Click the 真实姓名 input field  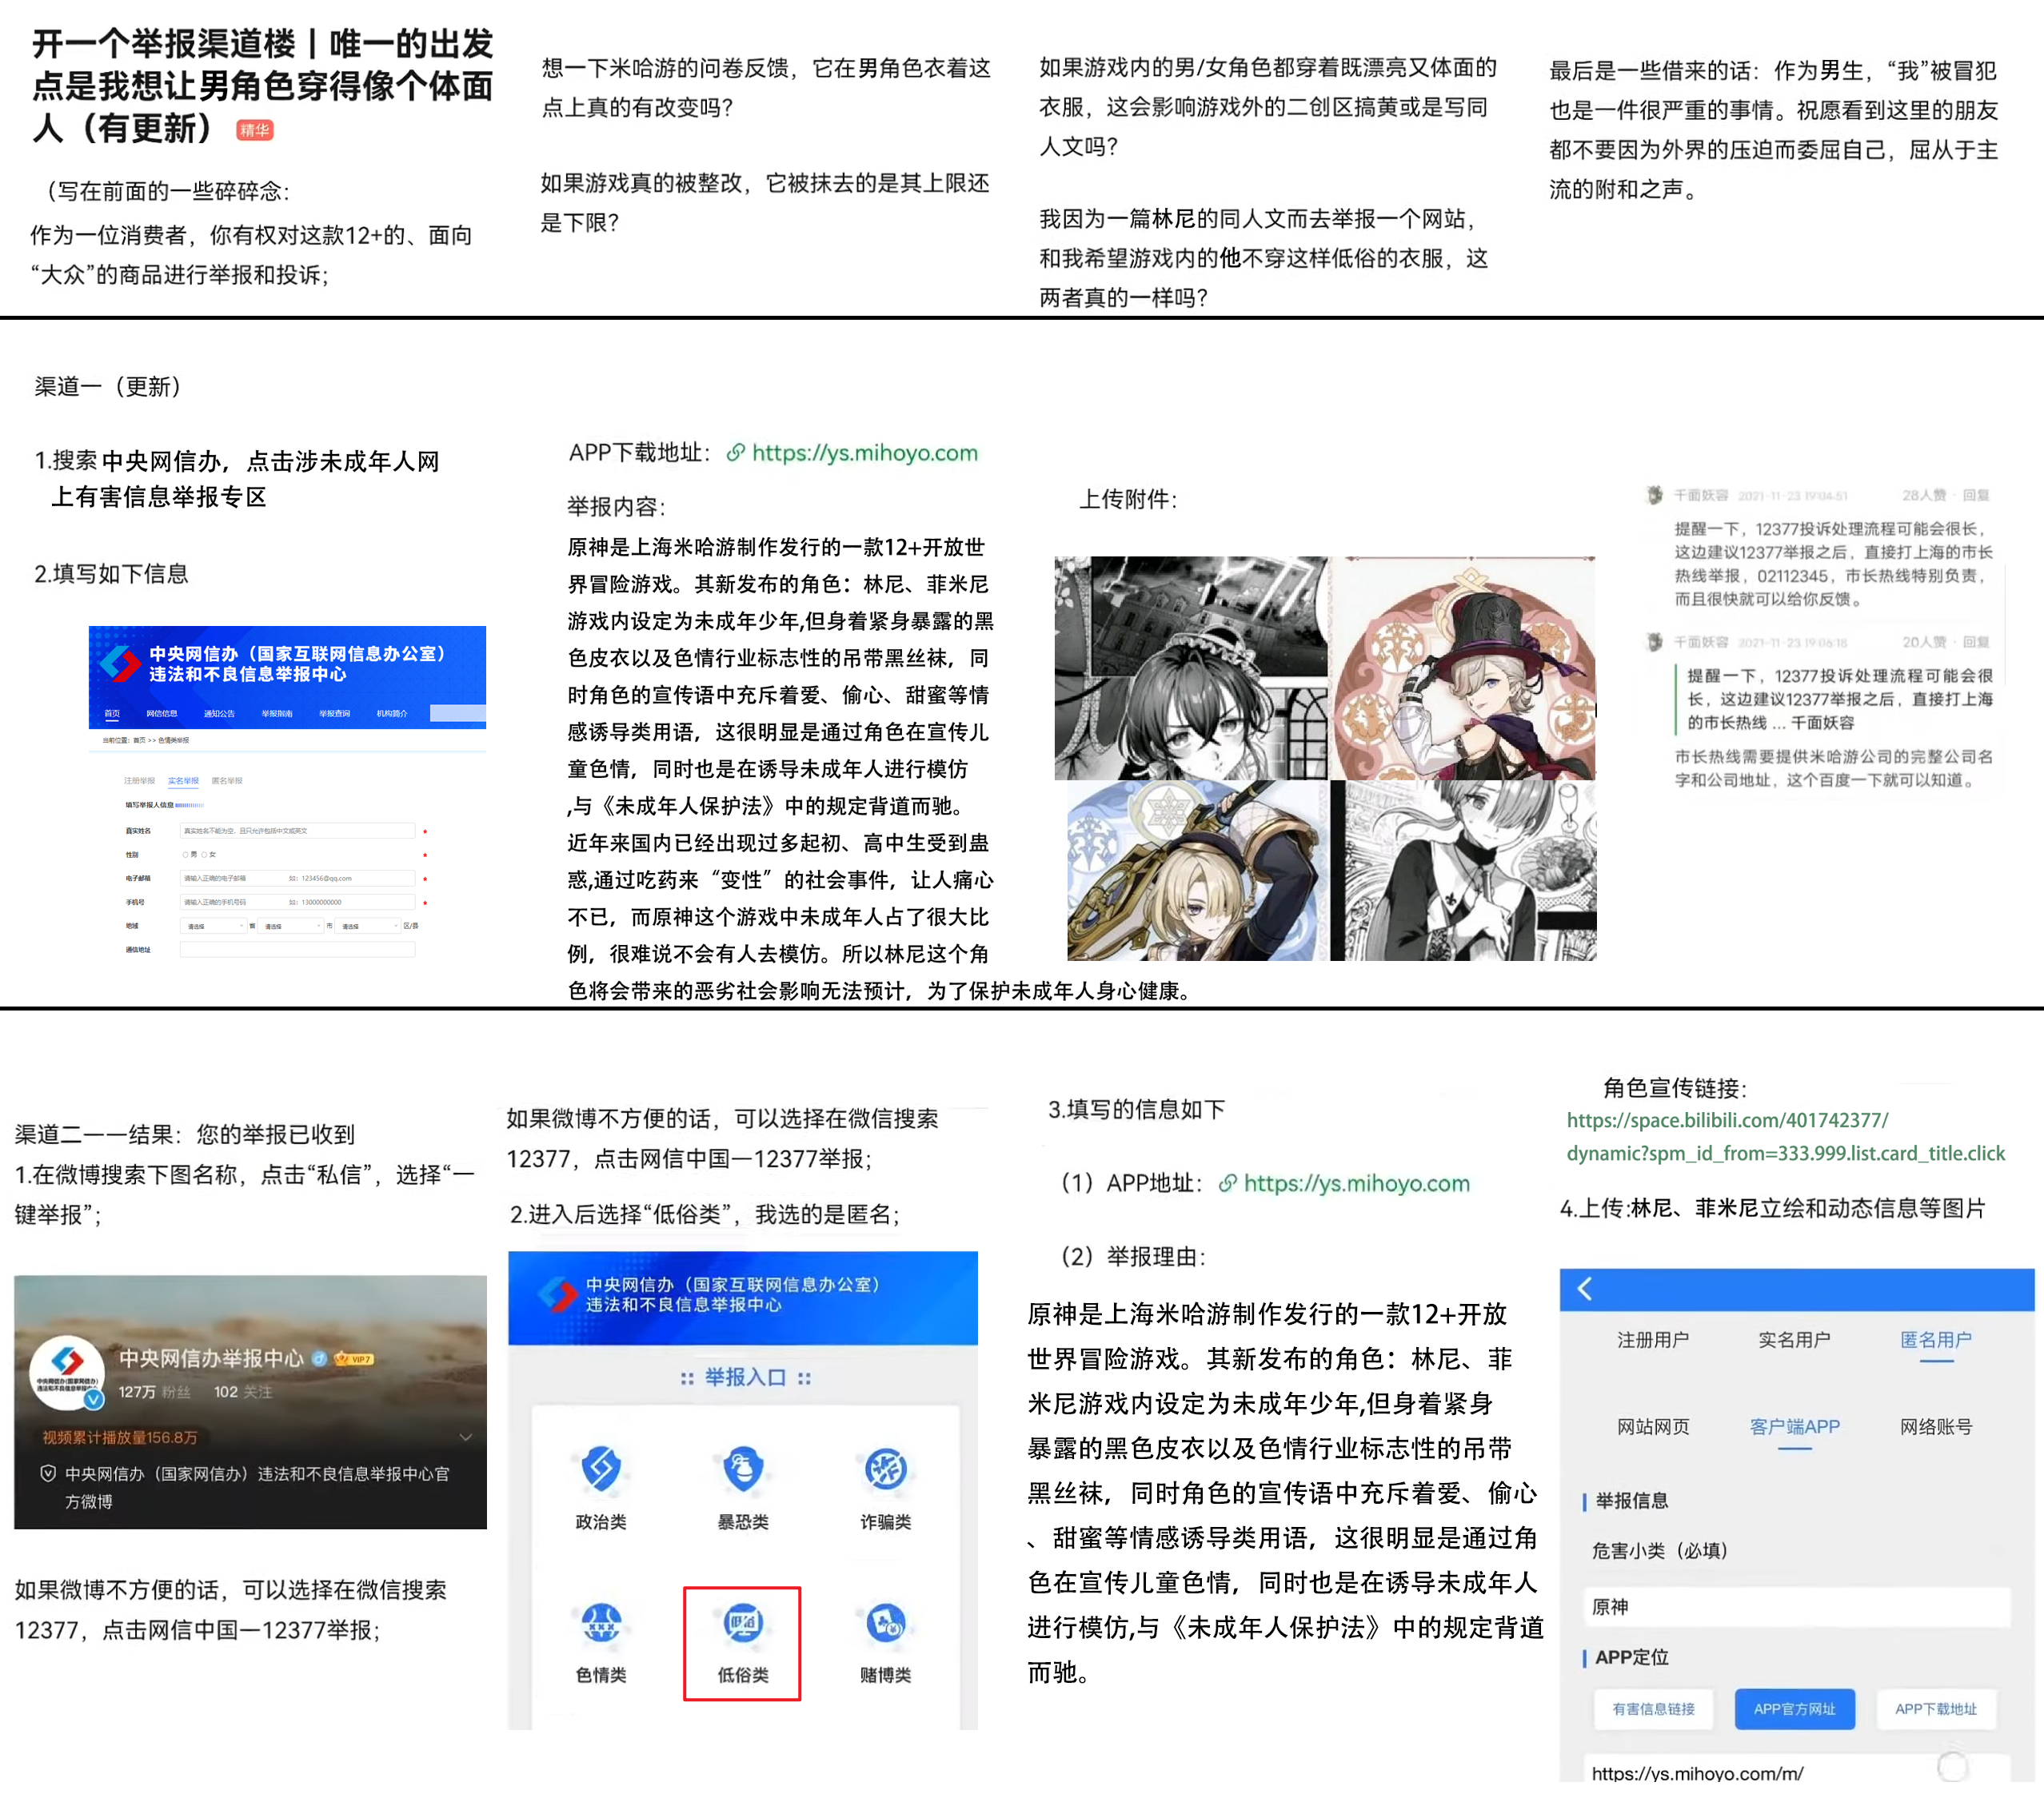(297, 831)
